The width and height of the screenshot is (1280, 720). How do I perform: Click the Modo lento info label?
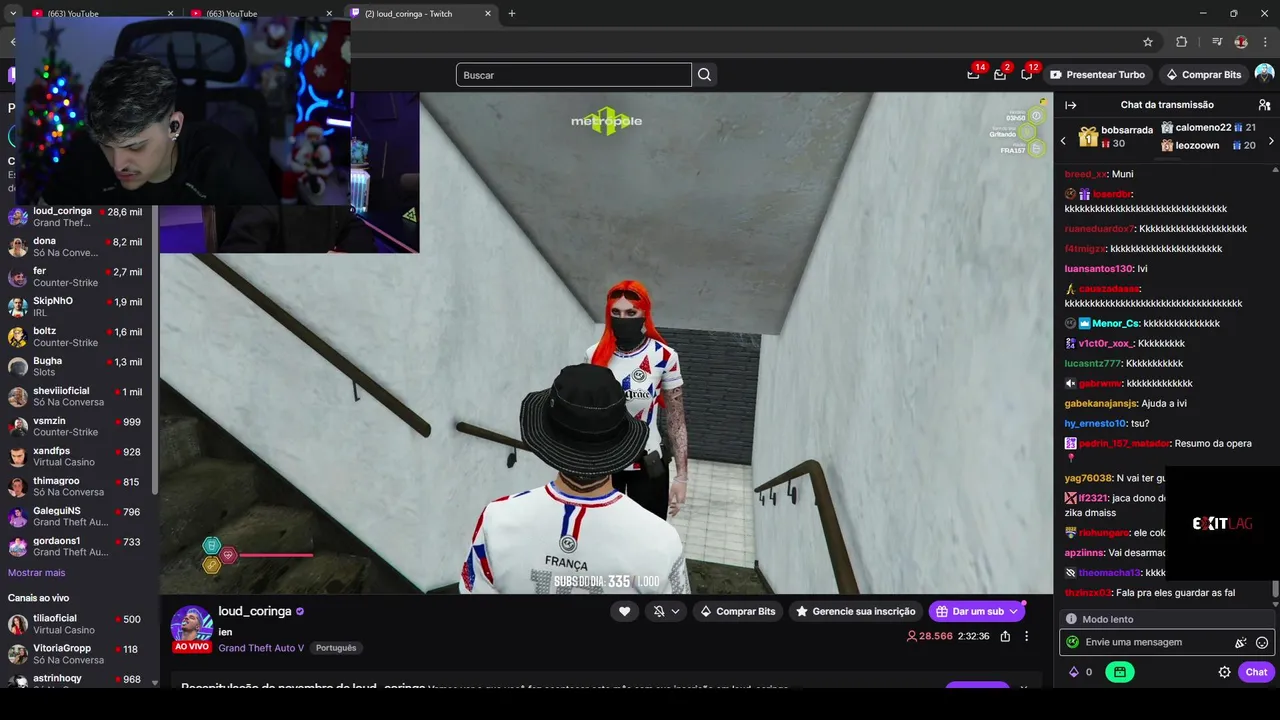coord(1107,619)
